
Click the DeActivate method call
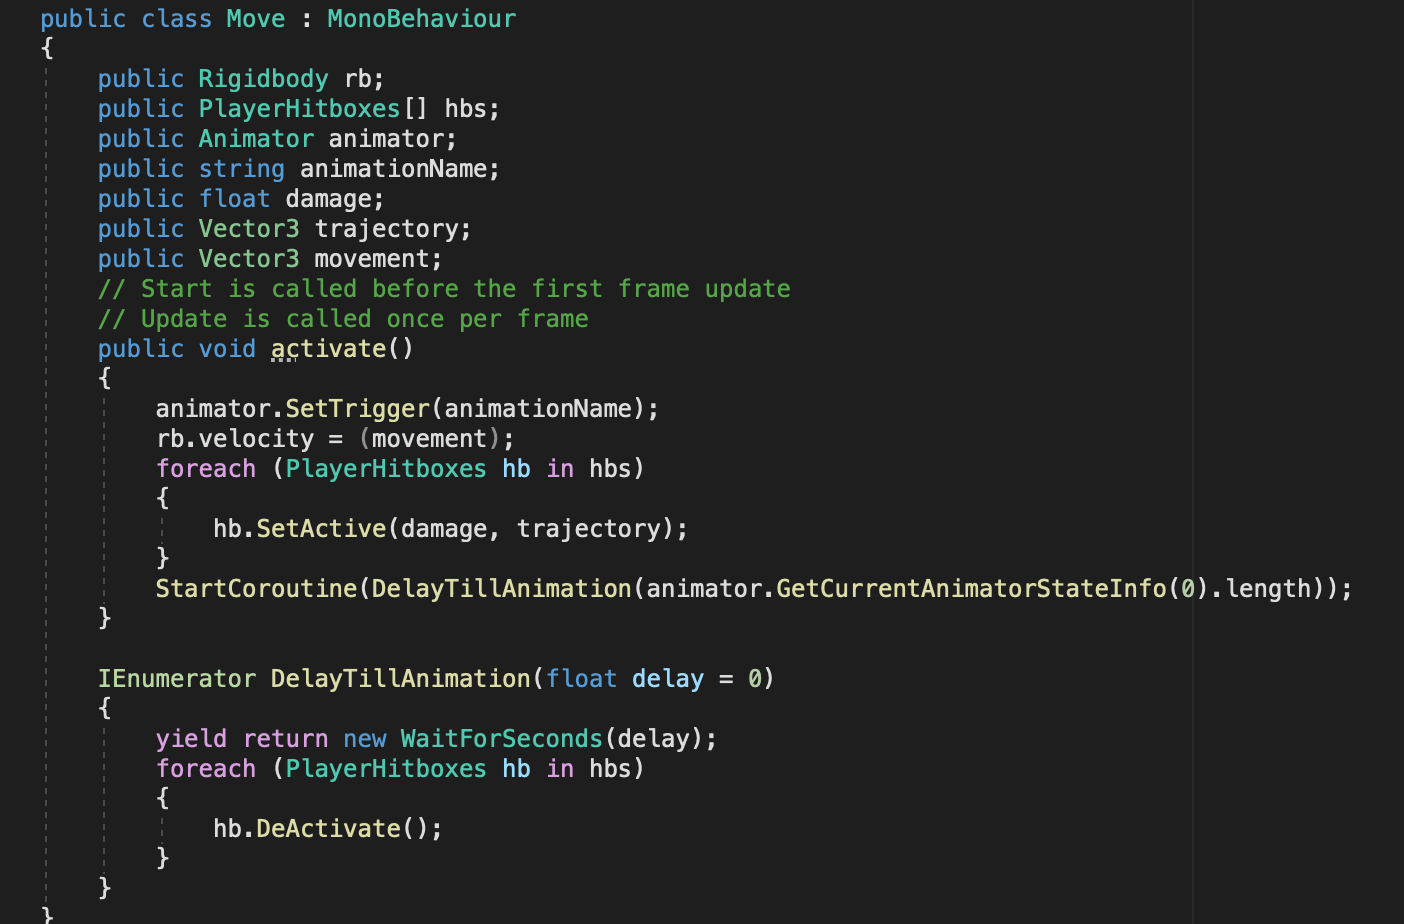tap(328, 829)
